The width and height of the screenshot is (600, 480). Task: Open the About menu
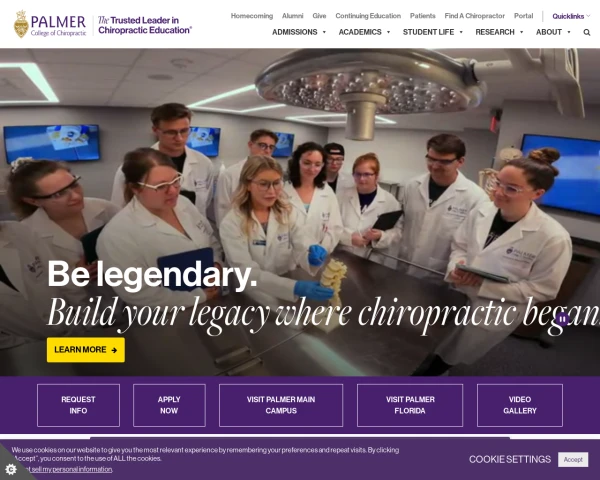click(x=553, y=32)
